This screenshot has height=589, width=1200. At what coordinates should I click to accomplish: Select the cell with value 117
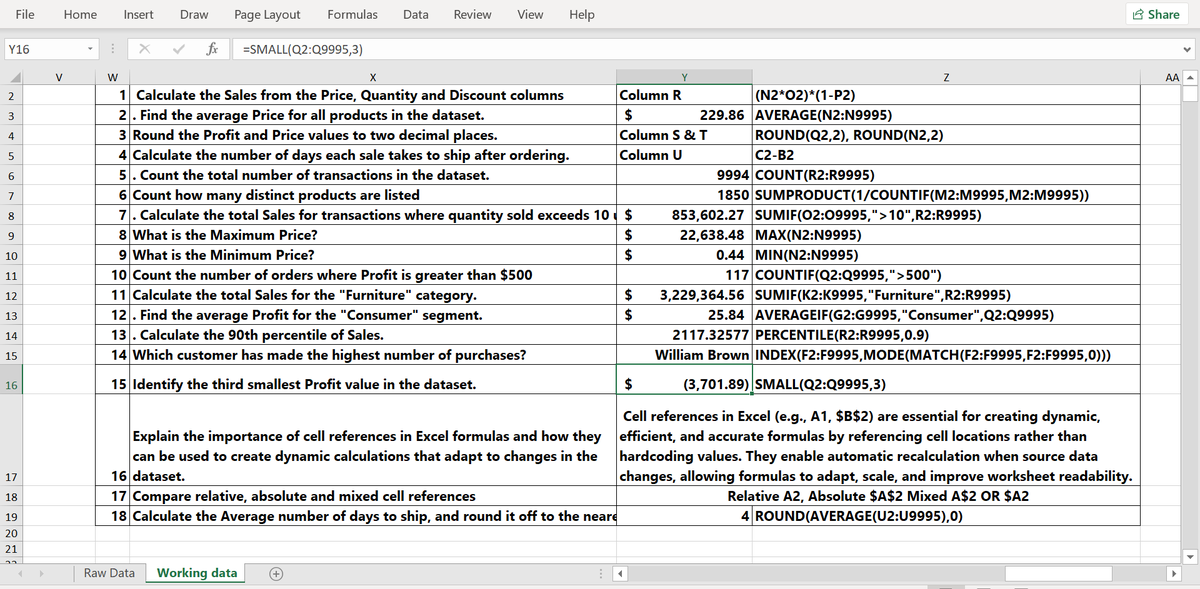point(684,275)
